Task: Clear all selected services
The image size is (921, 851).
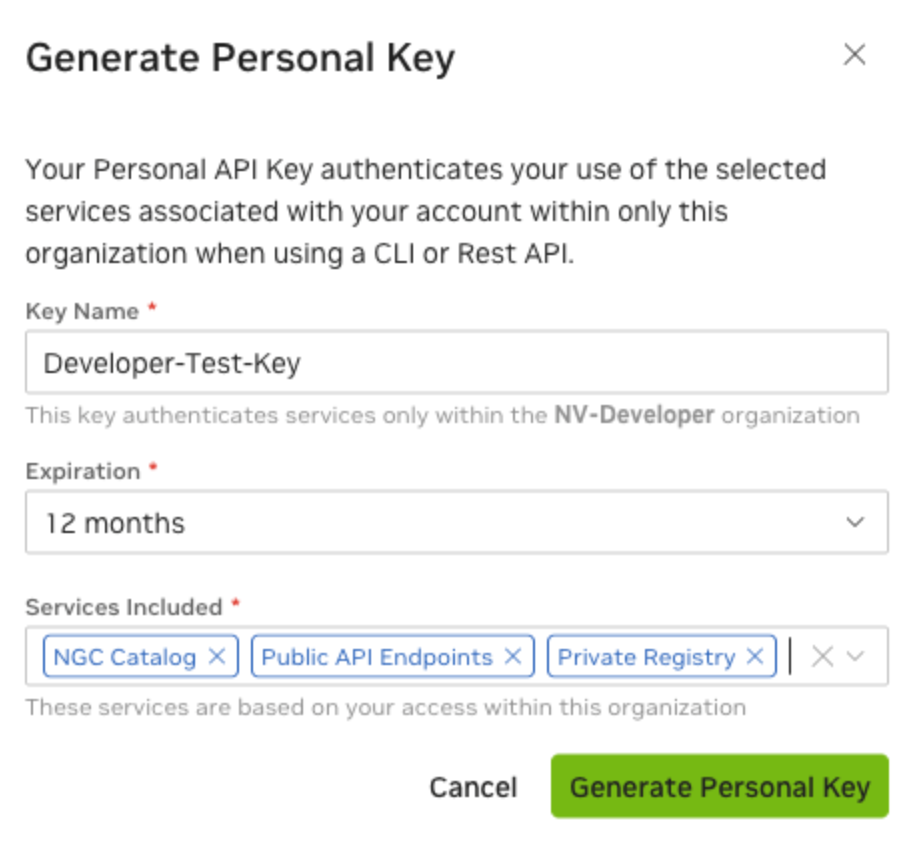Action: 822,657
